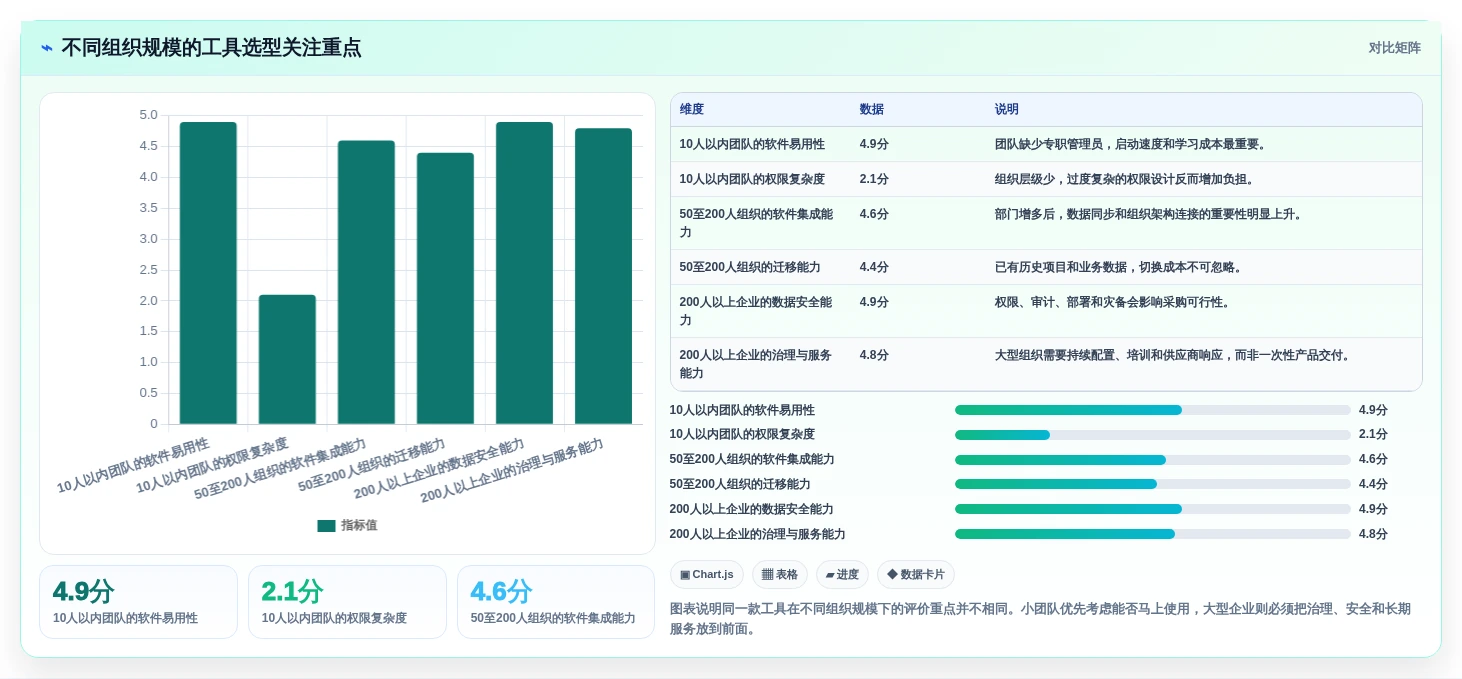Click the 4.4分 value beside the progress bar

1373,484
